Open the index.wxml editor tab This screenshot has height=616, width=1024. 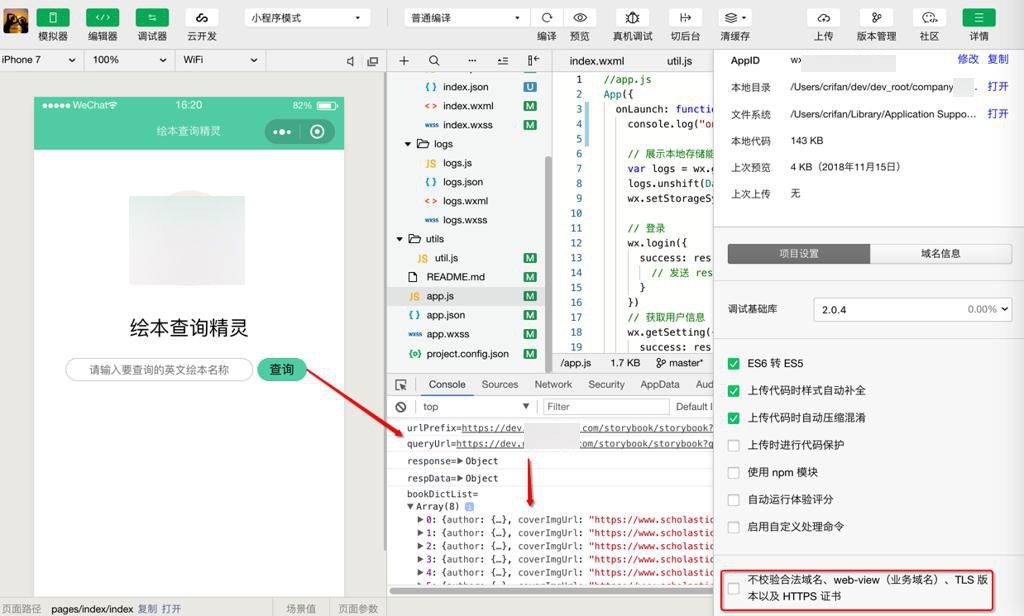pyautogui.click(x=597, y=61)
